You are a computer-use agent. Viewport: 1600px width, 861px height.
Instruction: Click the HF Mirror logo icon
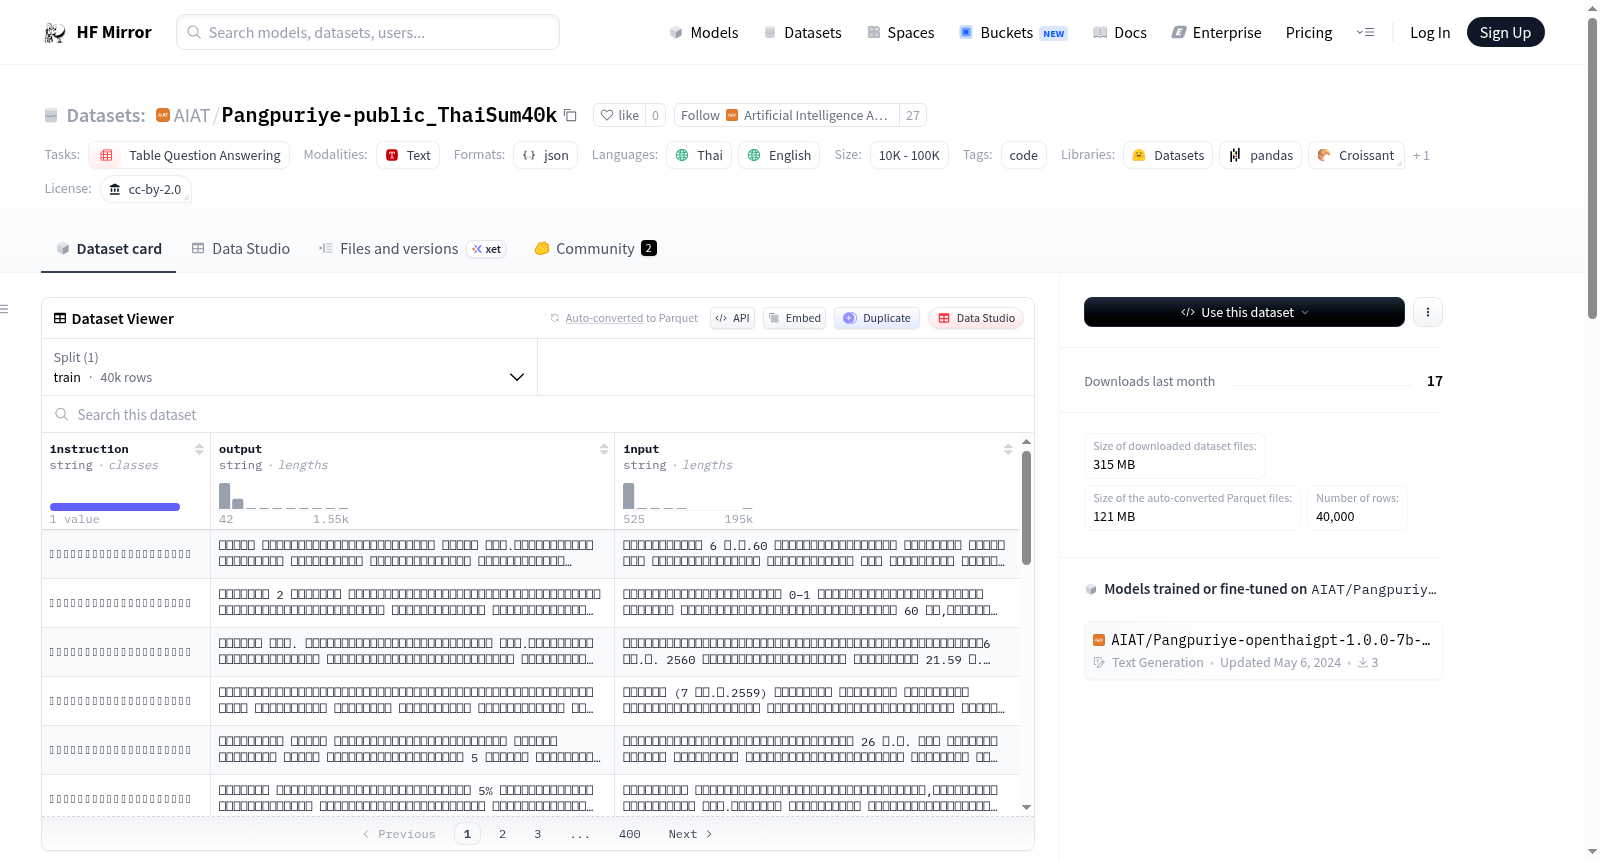55,33
